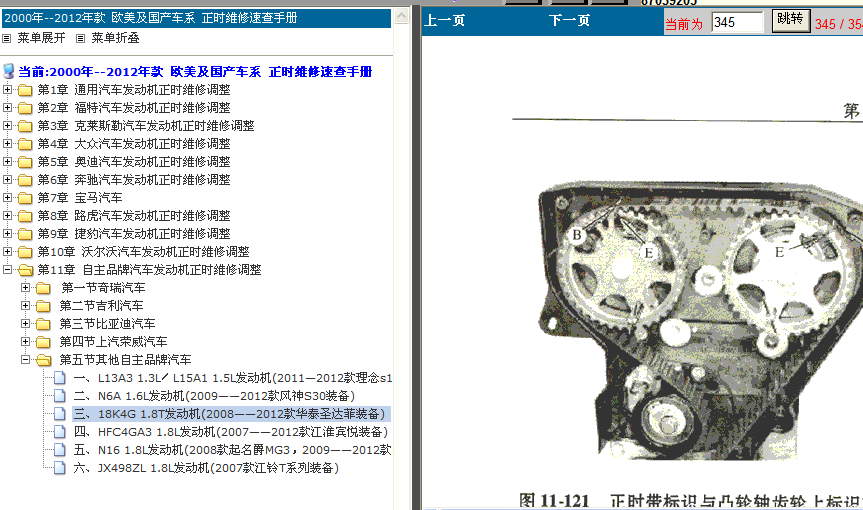The width and height of the screenshot is (863, 510).
Task: Go to next page with 下一页
Action: [569, 21]
